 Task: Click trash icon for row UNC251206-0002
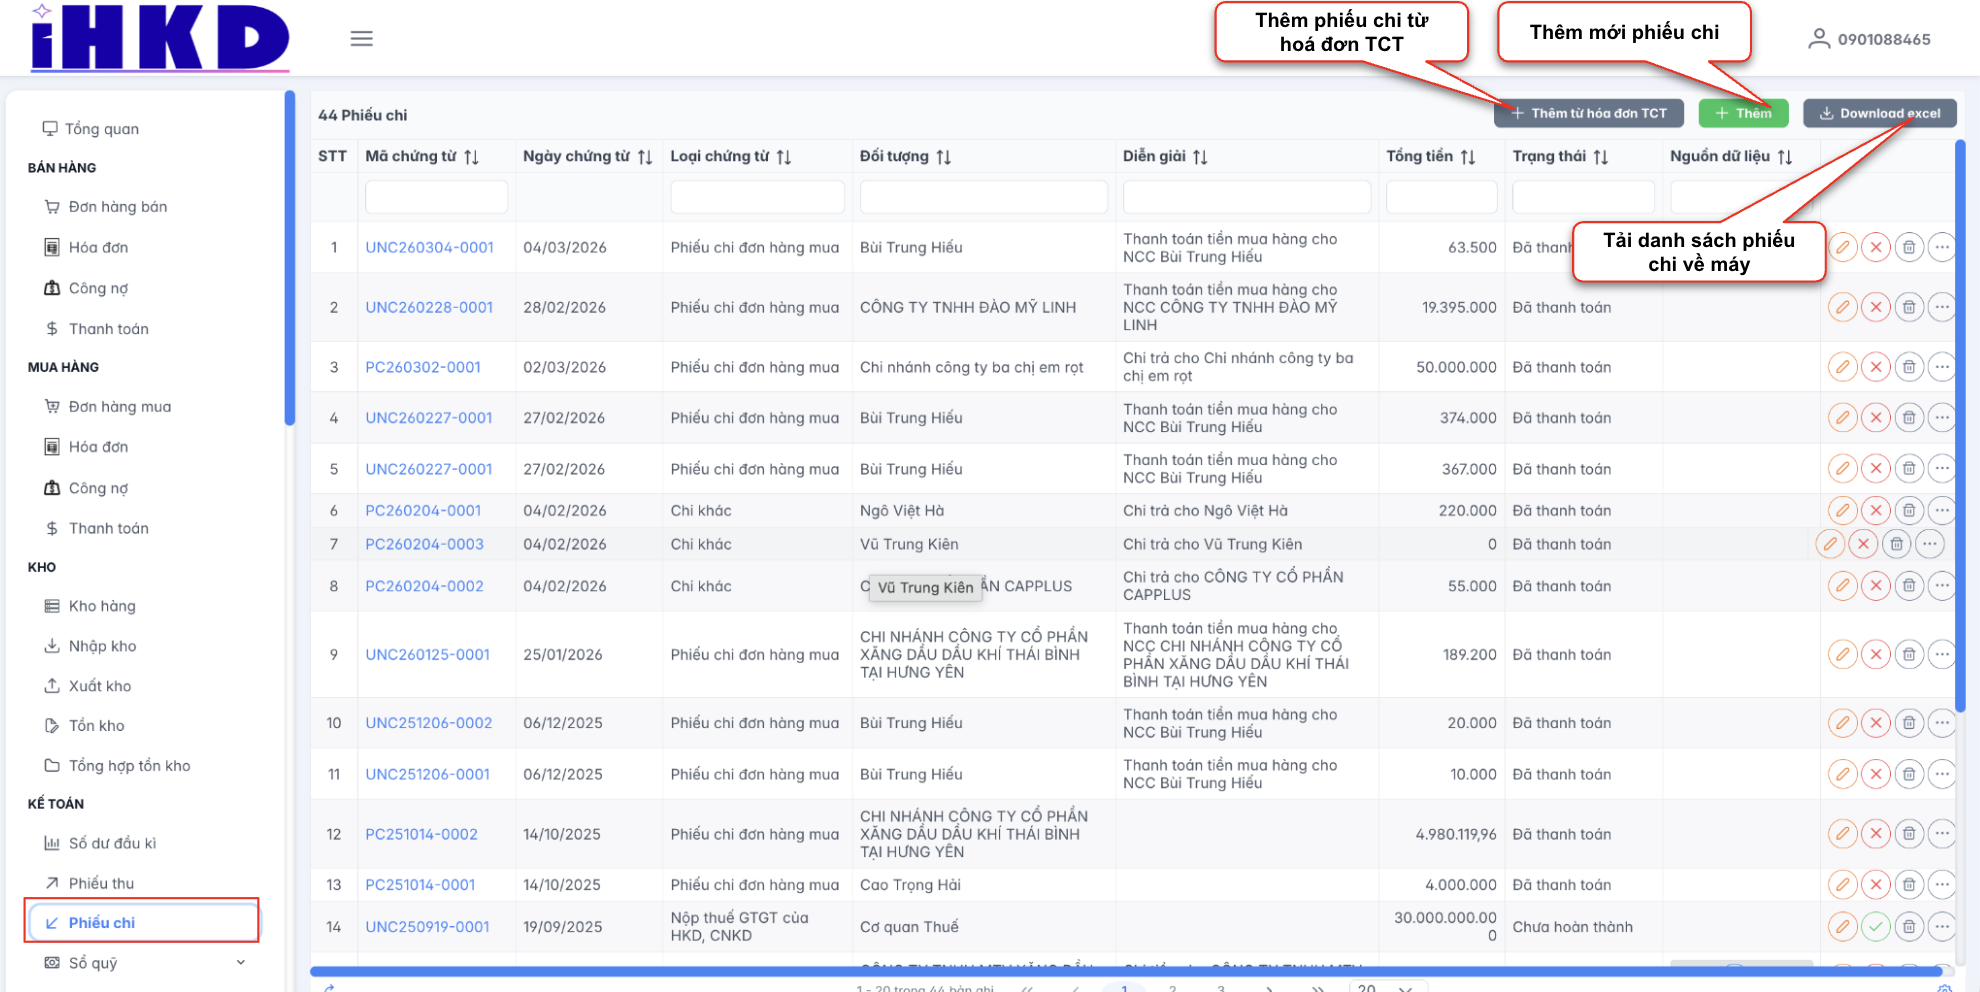click(1908, 722)
